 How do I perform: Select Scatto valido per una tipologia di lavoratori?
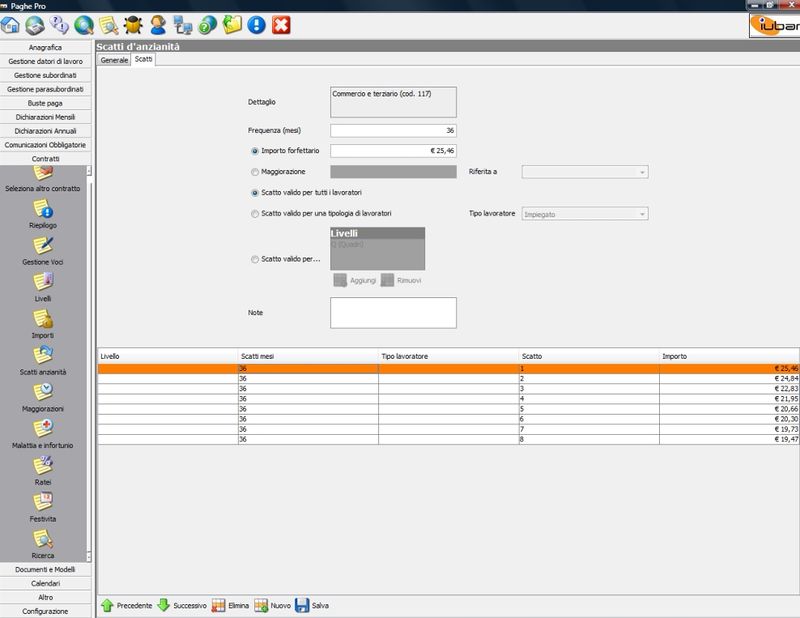pos(254,213)
